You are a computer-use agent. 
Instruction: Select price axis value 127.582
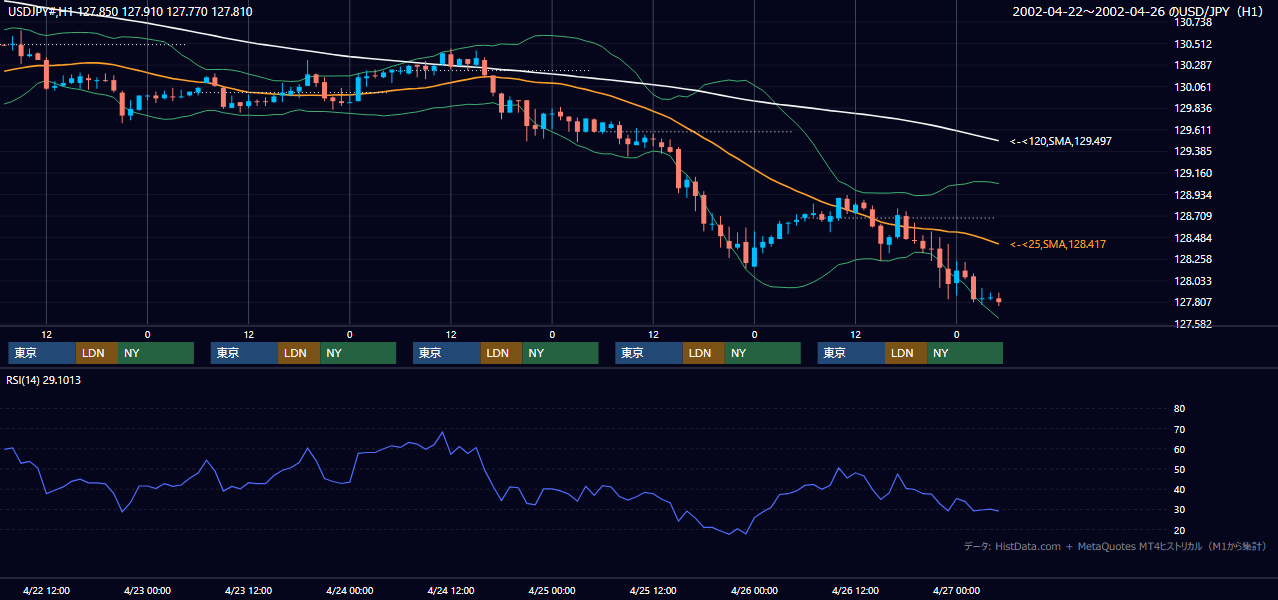tap(1193, 324)
